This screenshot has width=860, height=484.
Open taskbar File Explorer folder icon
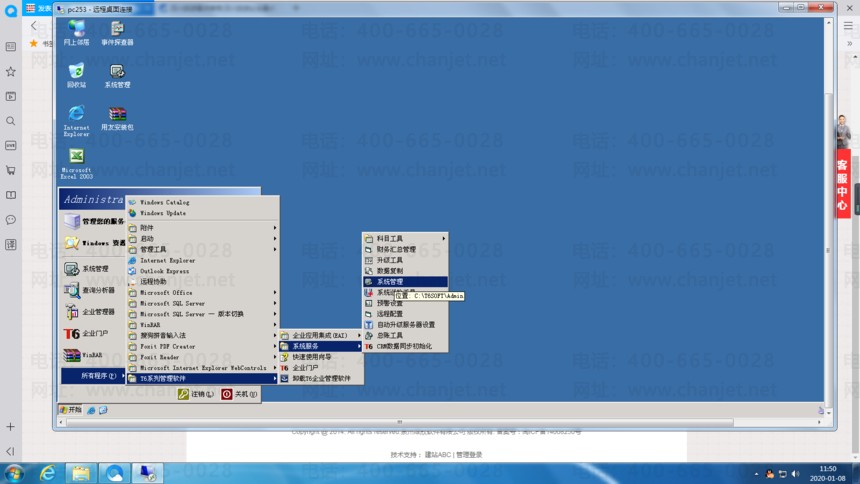(81, 473)
